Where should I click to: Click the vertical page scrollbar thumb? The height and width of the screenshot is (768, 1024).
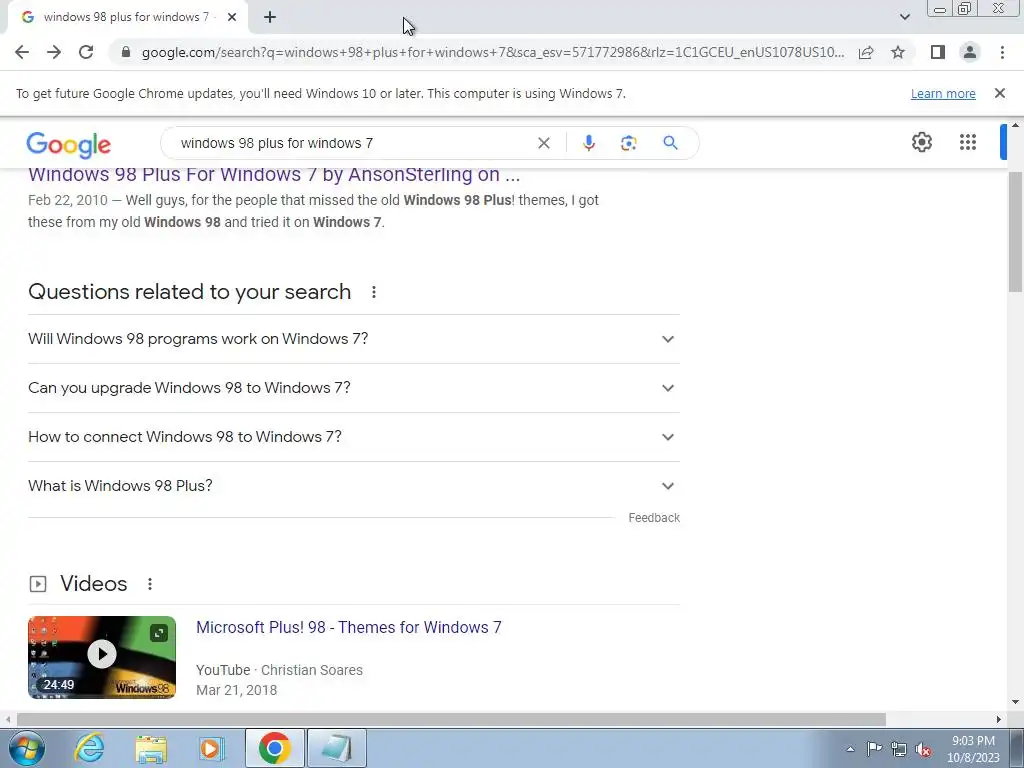1016,232
